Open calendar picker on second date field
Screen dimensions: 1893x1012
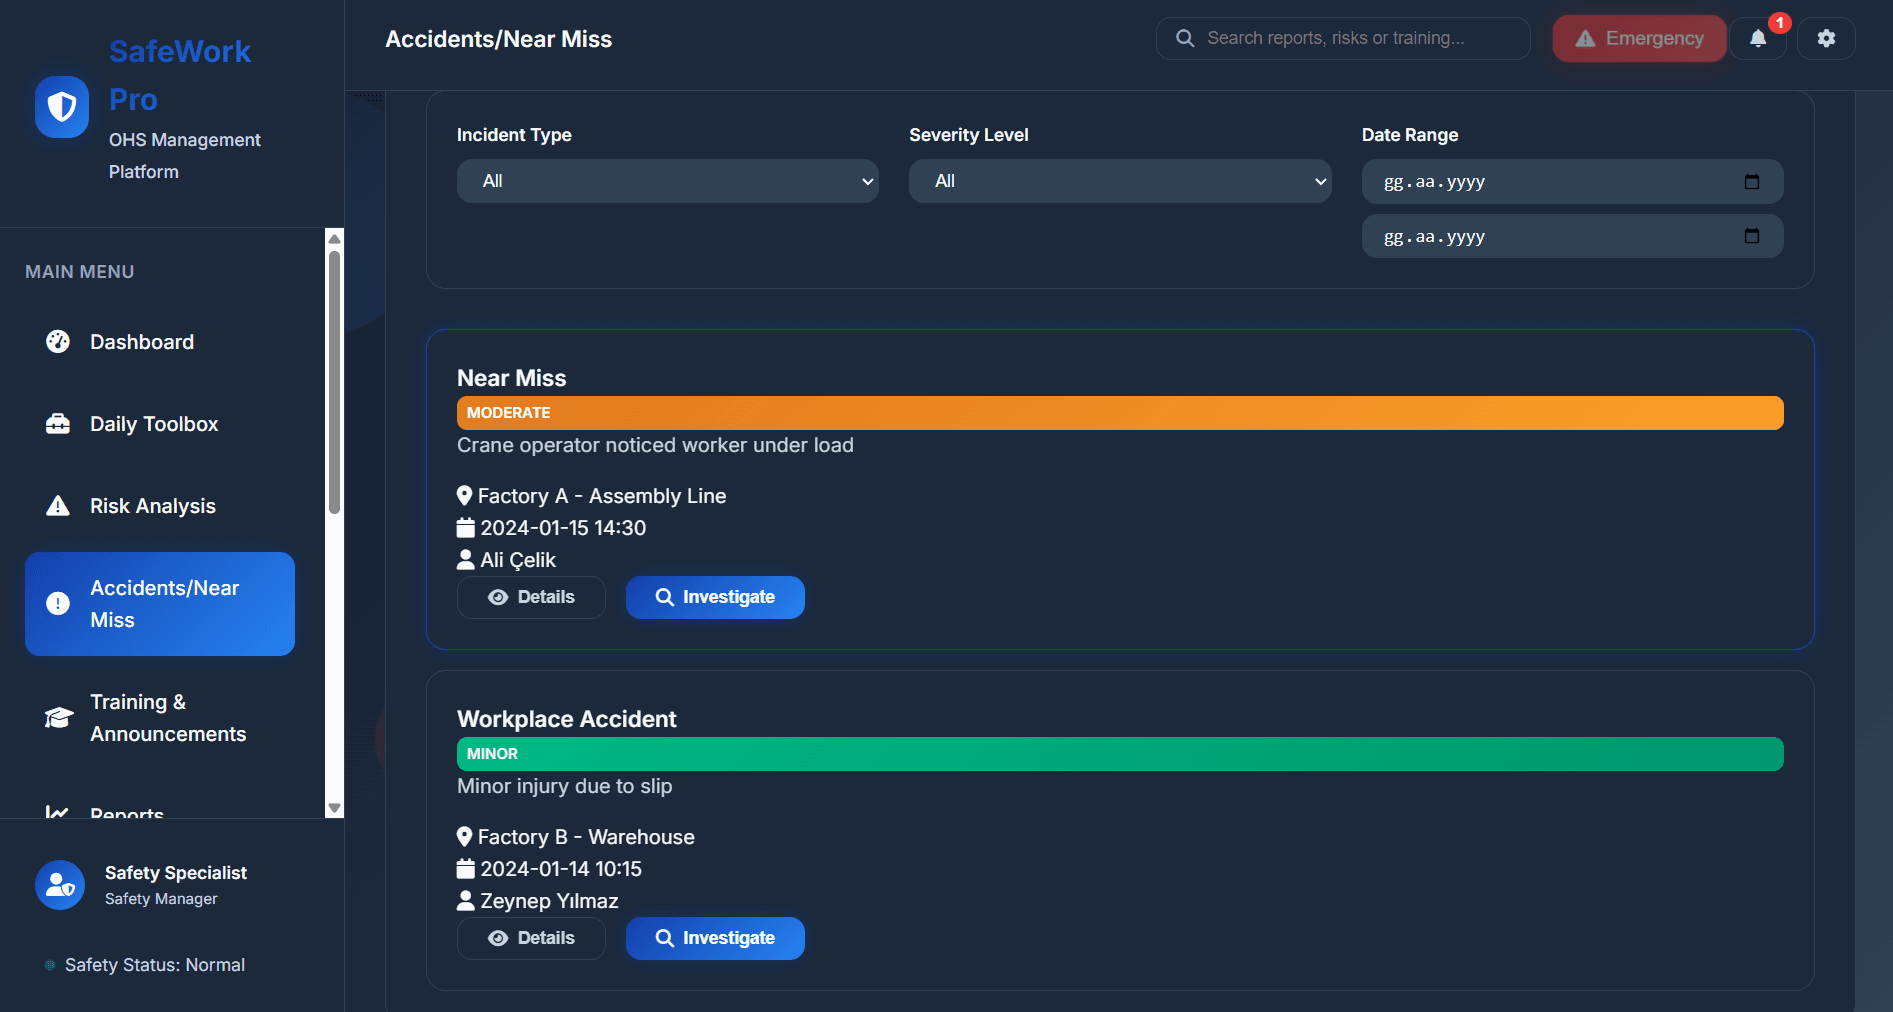(x=1751, y=236)
